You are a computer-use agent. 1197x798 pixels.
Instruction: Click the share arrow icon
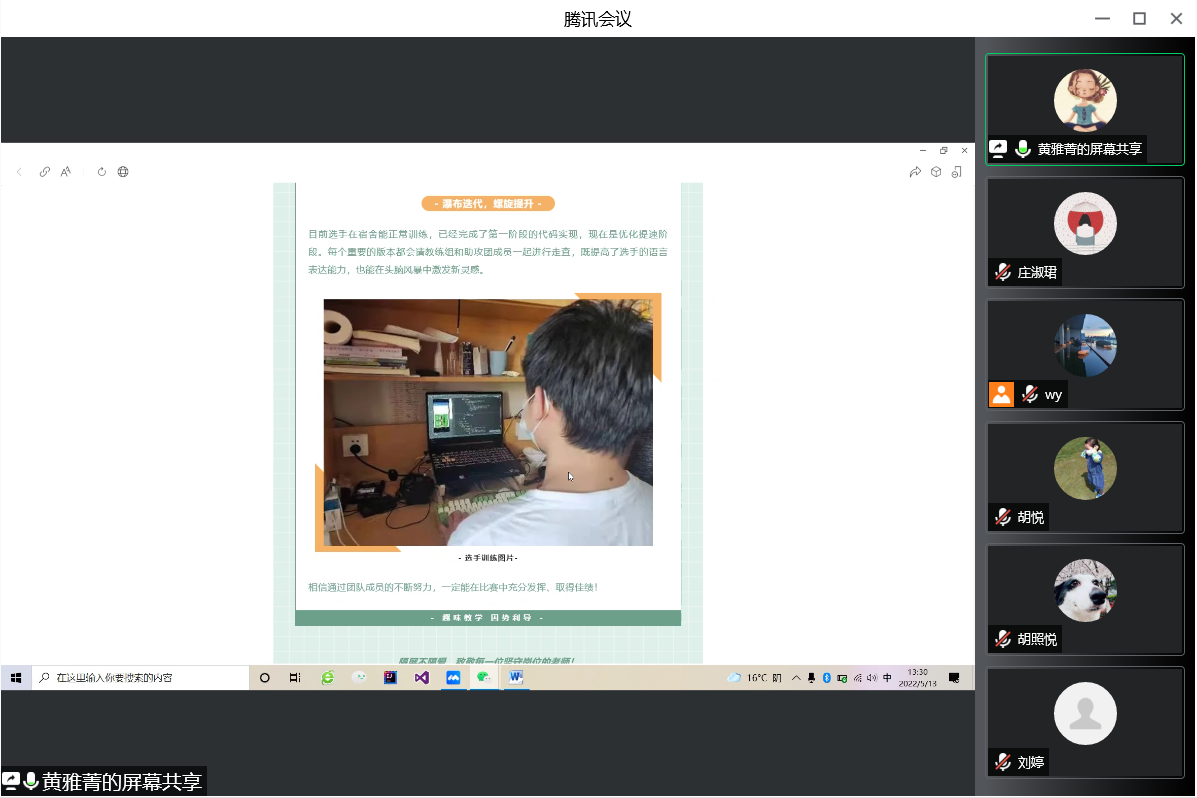tap(915, 172)
